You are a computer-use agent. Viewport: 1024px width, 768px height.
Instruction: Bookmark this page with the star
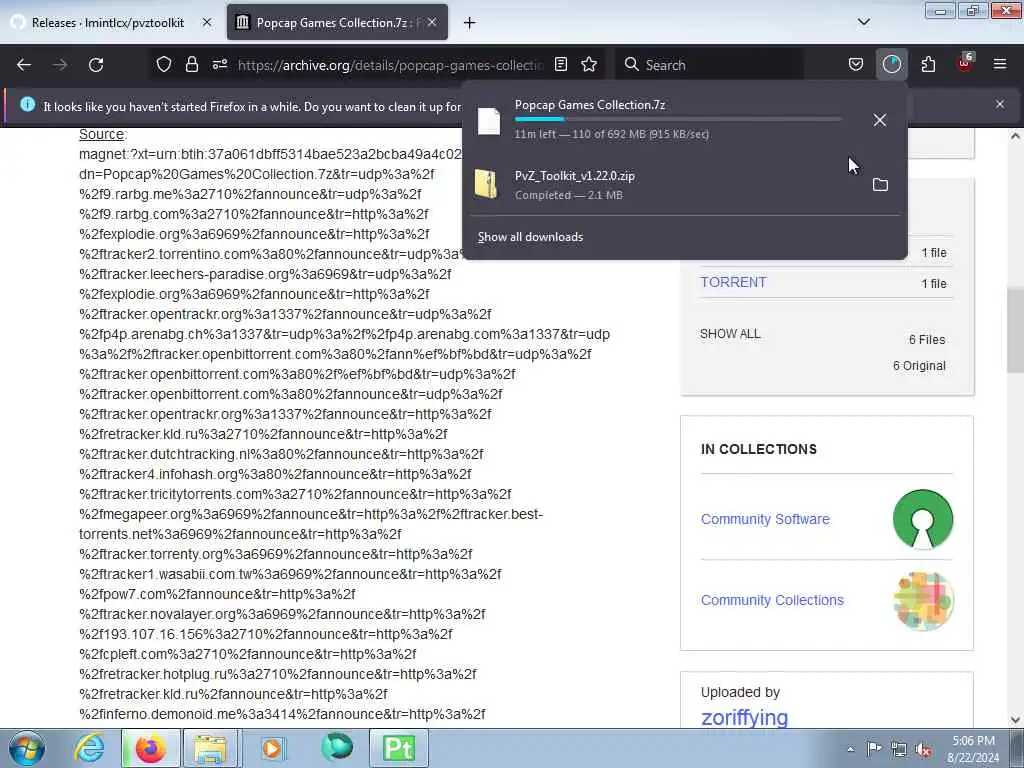[589, 64]
